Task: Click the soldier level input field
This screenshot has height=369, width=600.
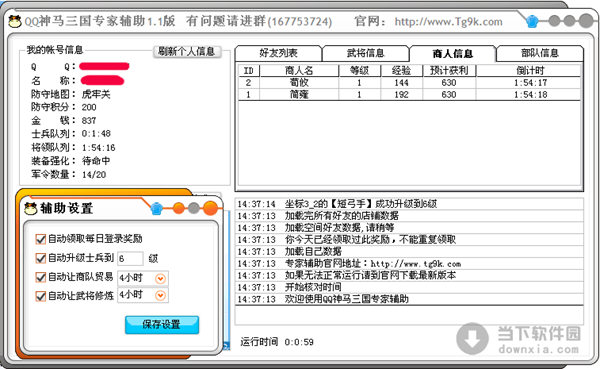Action: tap(130, 258)
